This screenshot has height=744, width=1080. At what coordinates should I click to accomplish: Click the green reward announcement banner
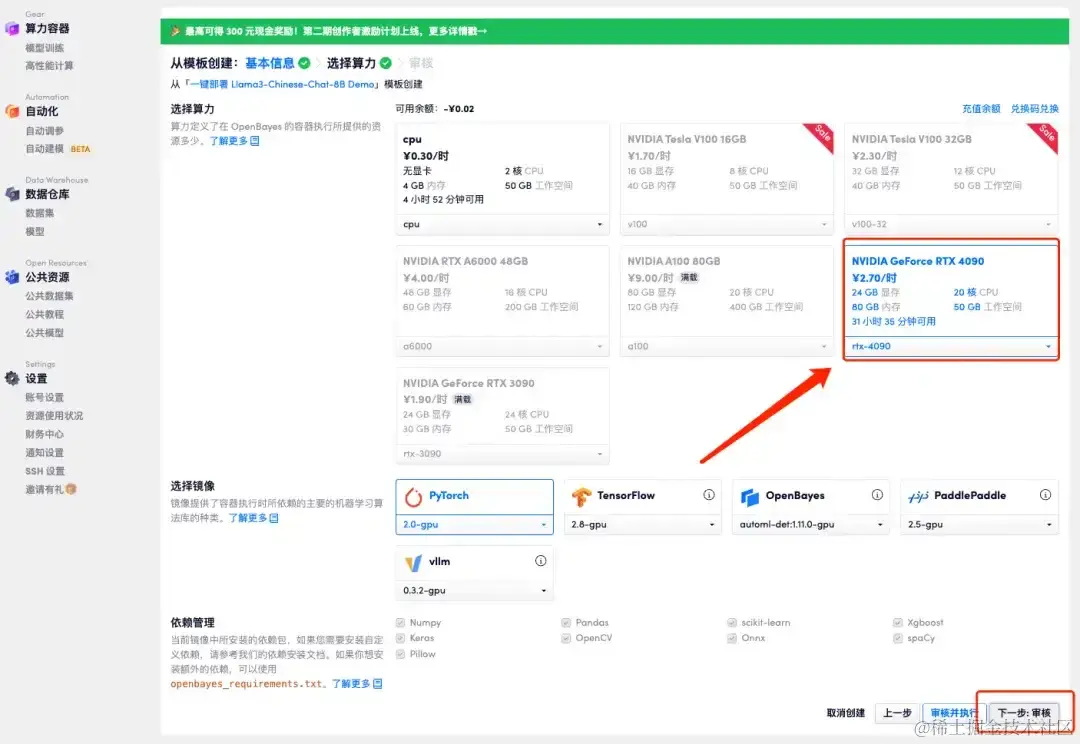tap(614, 31)
